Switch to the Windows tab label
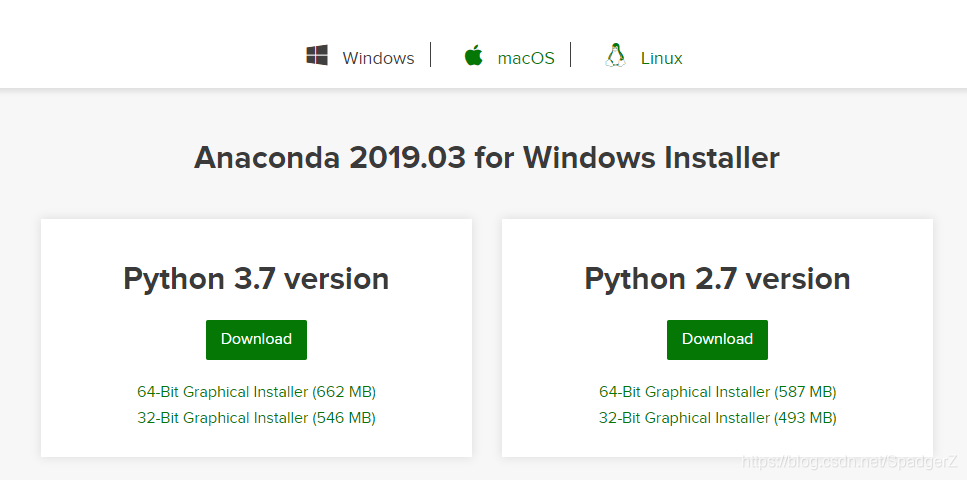The height and width of the screenshot is (480, 967). pos(378,58)
